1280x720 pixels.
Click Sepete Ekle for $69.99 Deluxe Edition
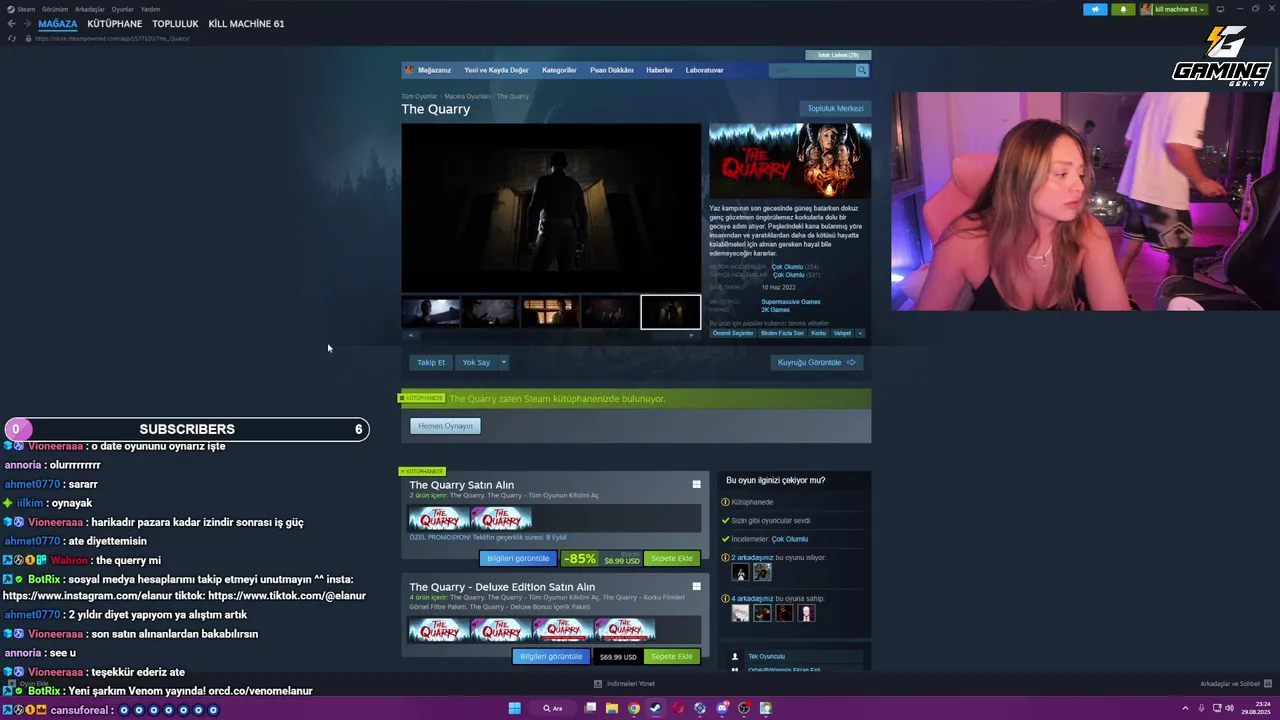(672, 657)
